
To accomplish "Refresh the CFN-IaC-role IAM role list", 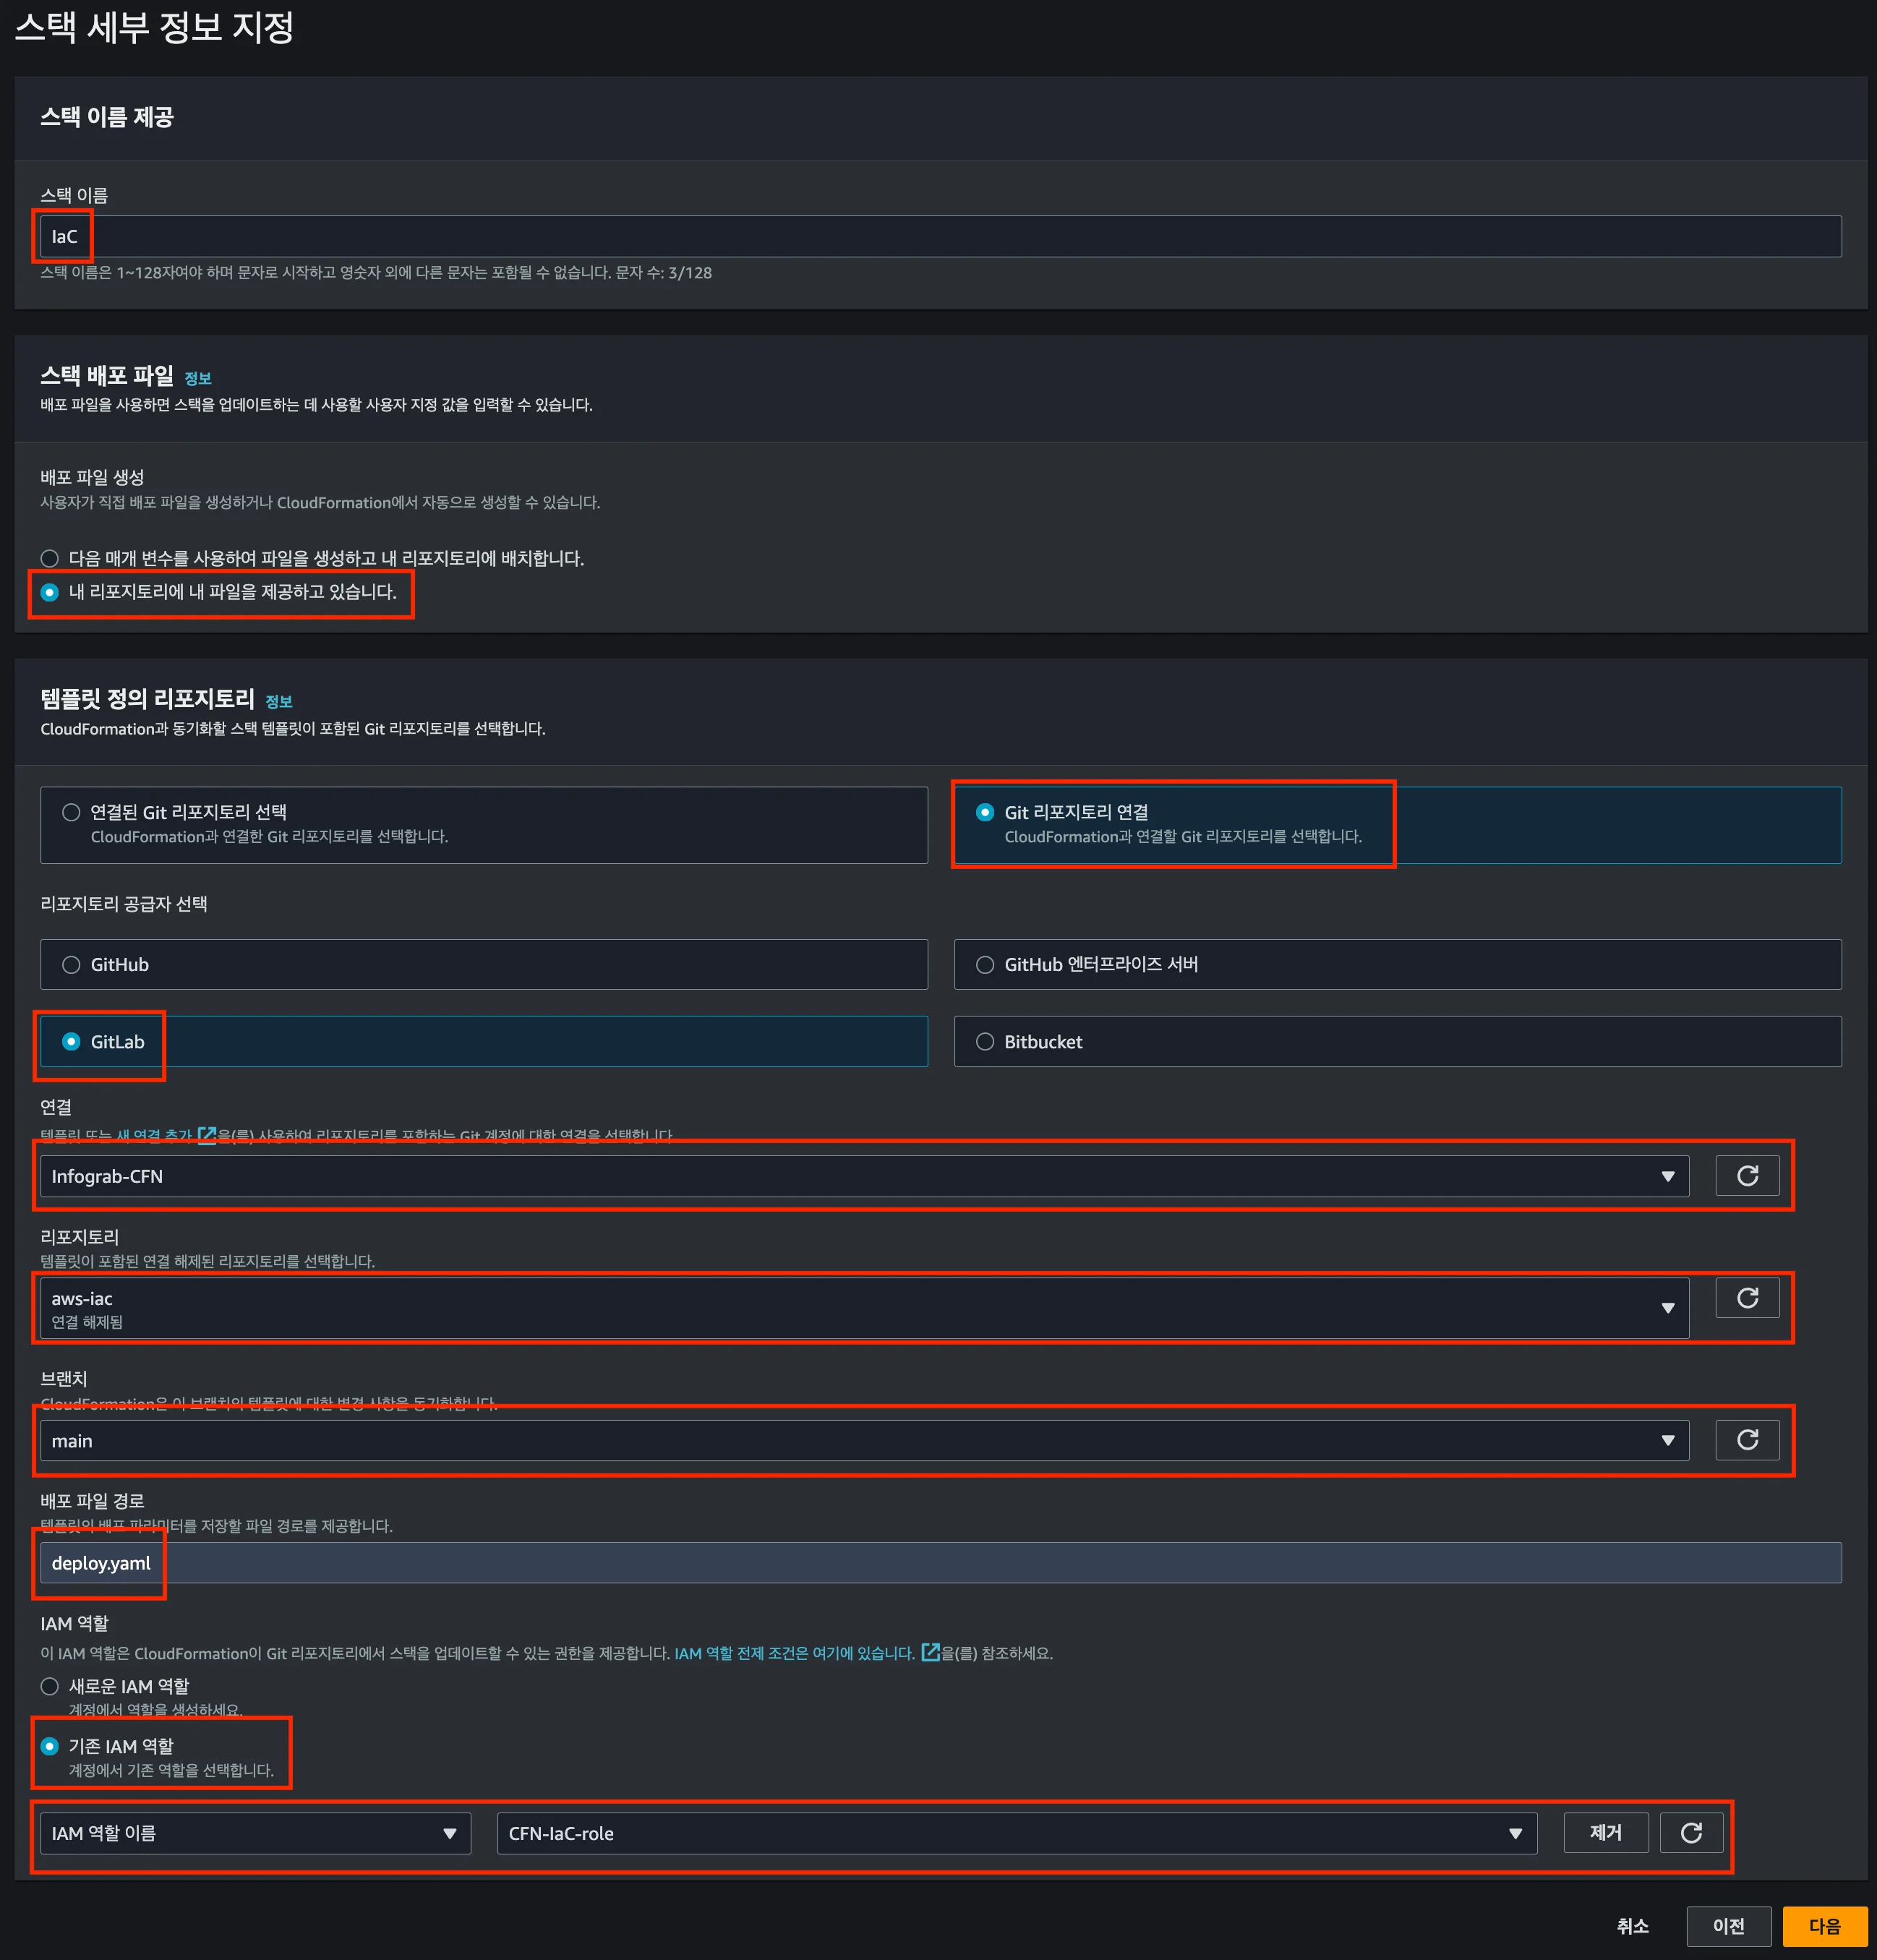I will point(1690,1833).
